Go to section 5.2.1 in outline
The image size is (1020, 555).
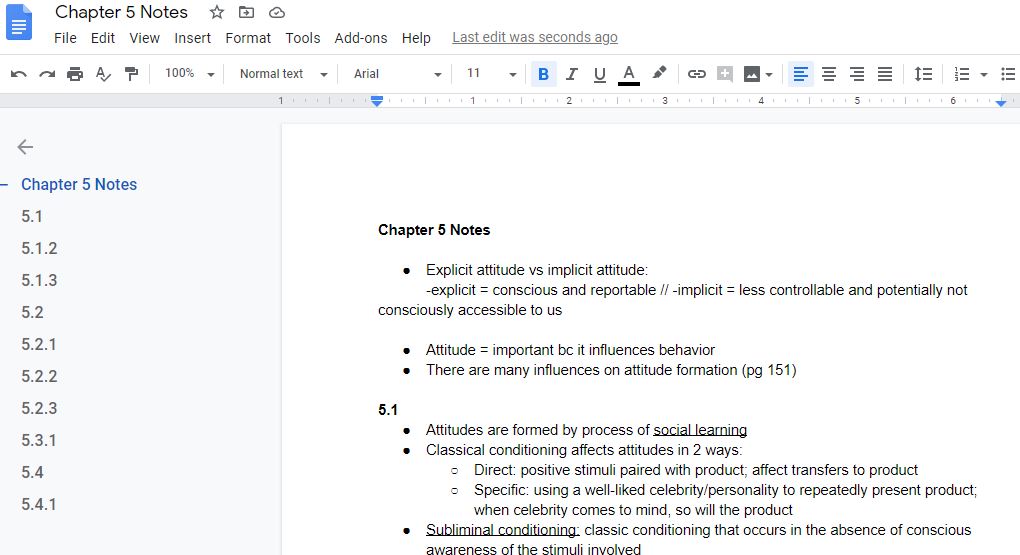click(x=38, y=344)
